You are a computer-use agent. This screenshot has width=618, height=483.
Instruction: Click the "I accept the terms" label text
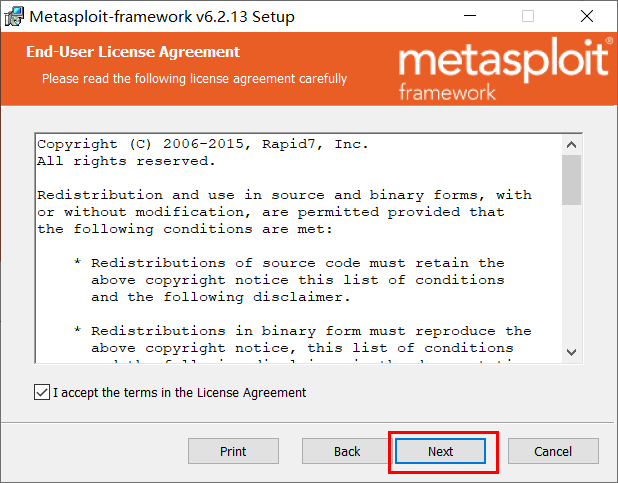tap(179, 393)
